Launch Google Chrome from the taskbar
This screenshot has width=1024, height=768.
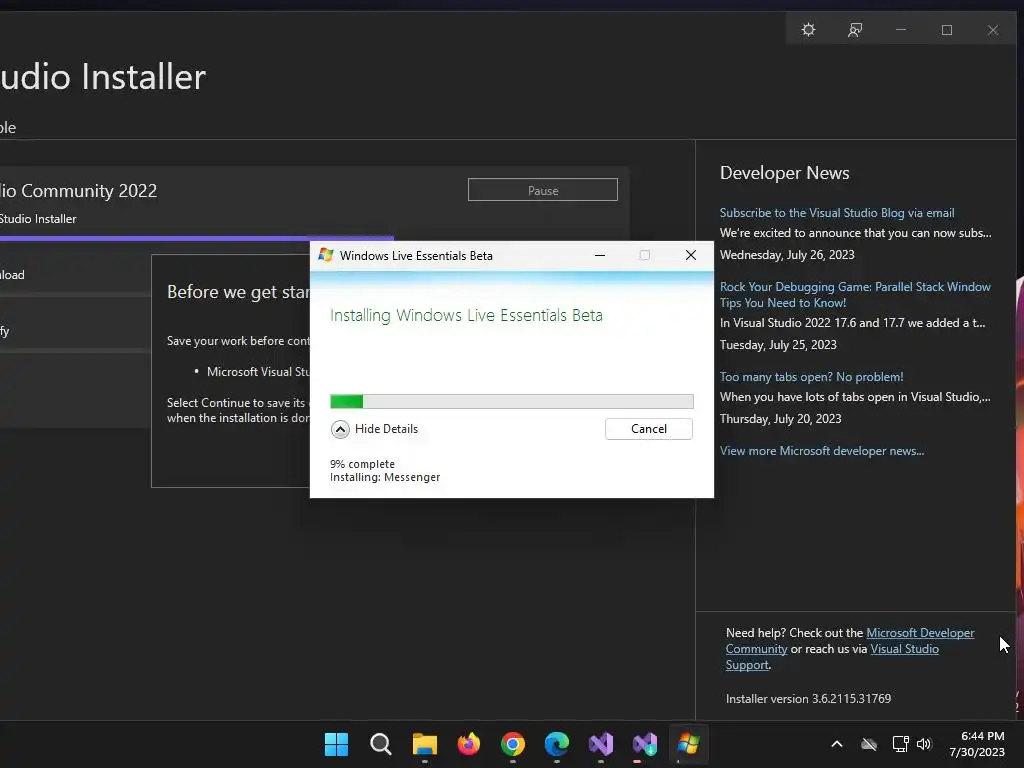pyautogui.click(x=513, y=744)
